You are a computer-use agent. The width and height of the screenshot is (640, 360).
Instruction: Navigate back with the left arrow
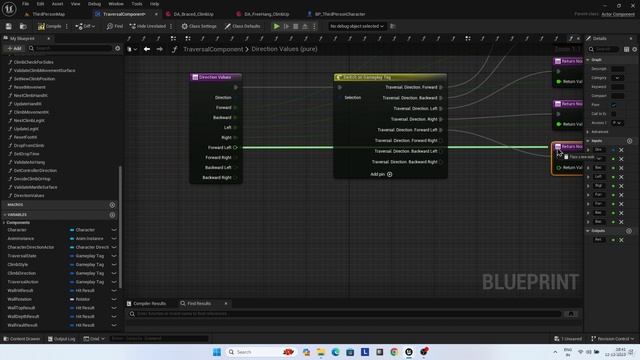pos(147,49)
